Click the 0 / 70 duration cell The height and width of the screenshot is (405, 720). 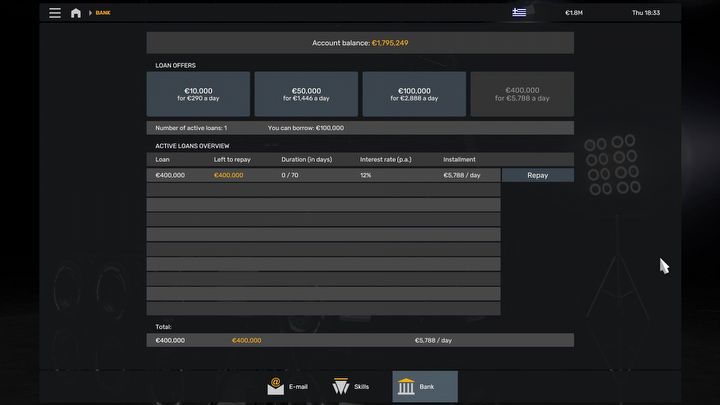(290, 175)
